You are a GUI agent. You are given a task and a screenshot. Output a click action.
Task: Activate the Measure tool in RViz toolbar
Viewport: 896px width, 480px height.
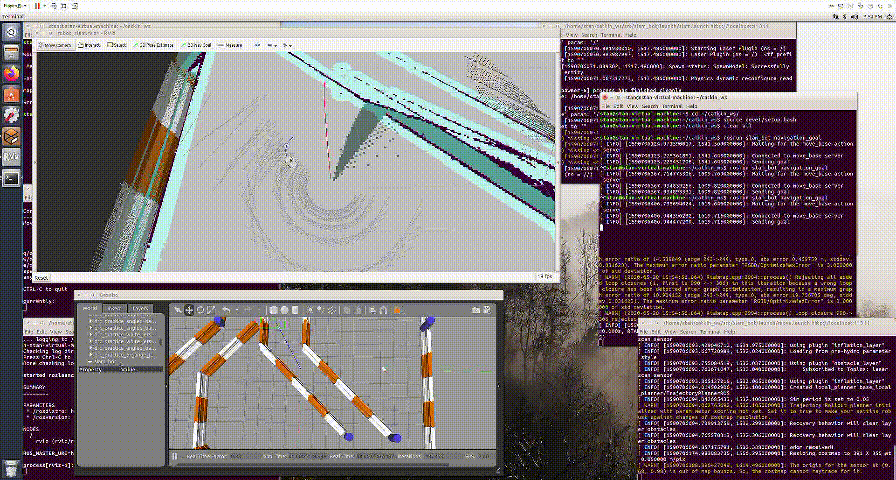[229, 45]
